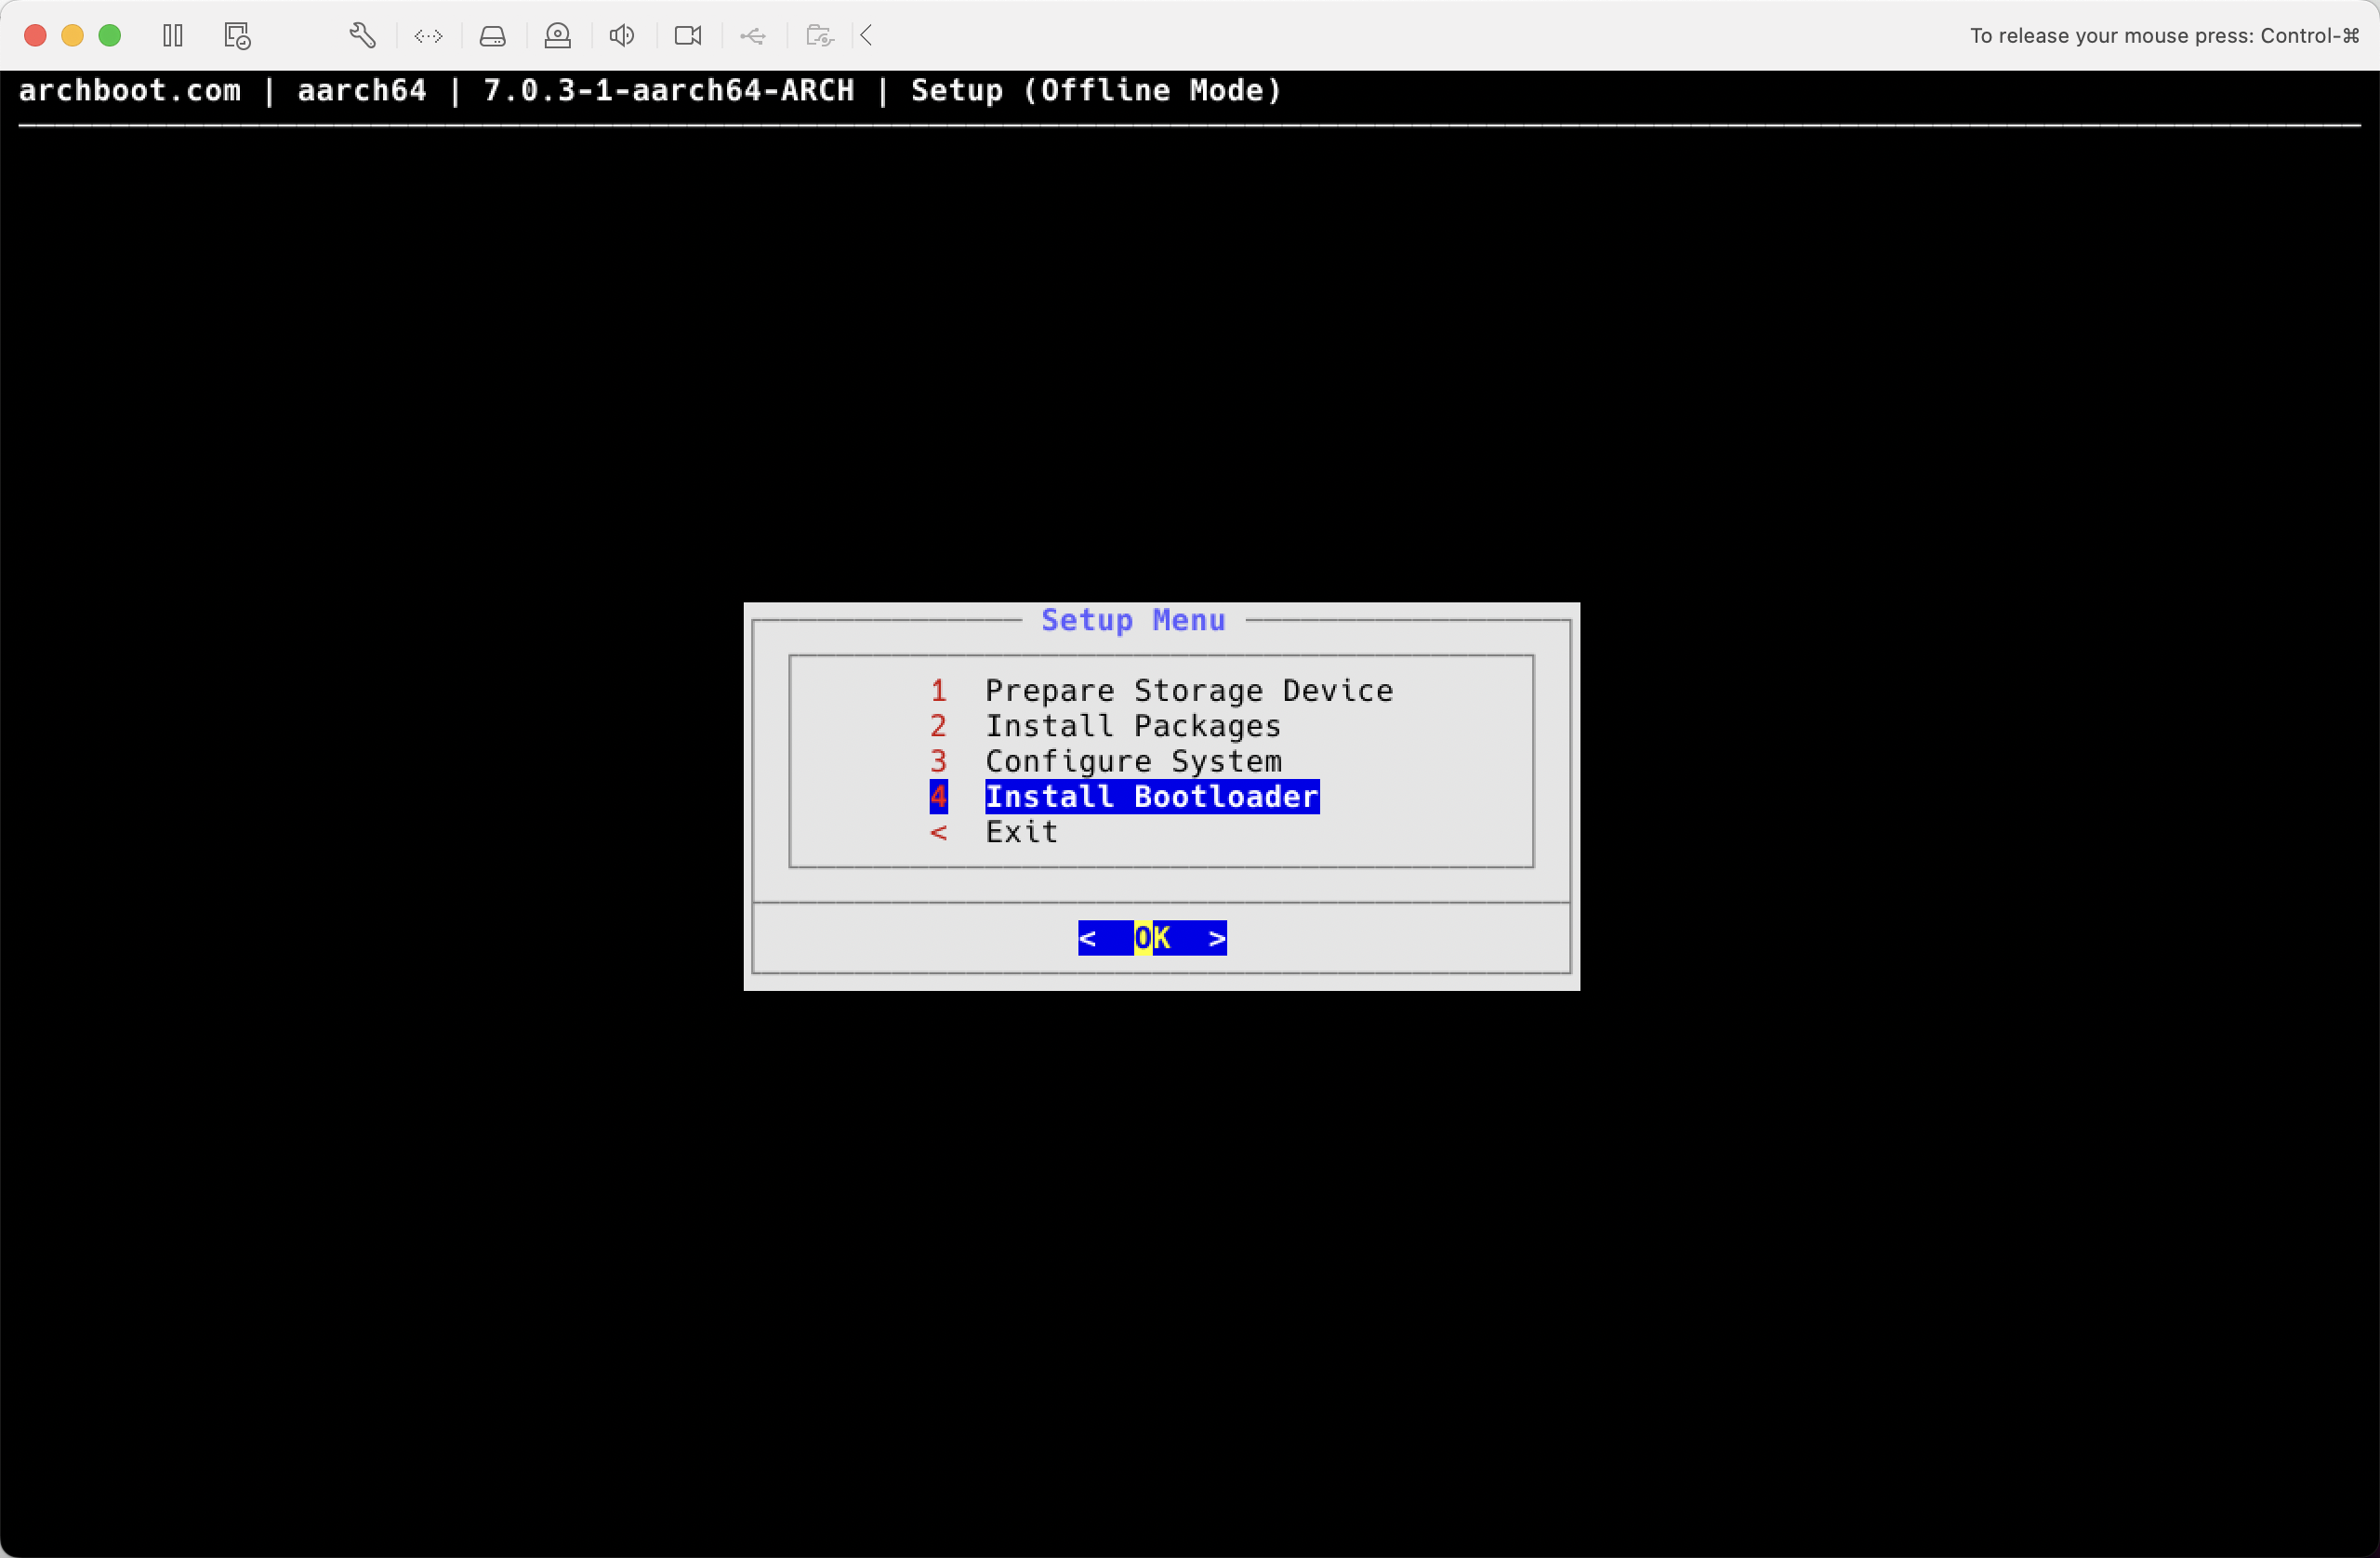2380x1558 pixels.
Task: Click the OK button
Action: click(1152, 938)
